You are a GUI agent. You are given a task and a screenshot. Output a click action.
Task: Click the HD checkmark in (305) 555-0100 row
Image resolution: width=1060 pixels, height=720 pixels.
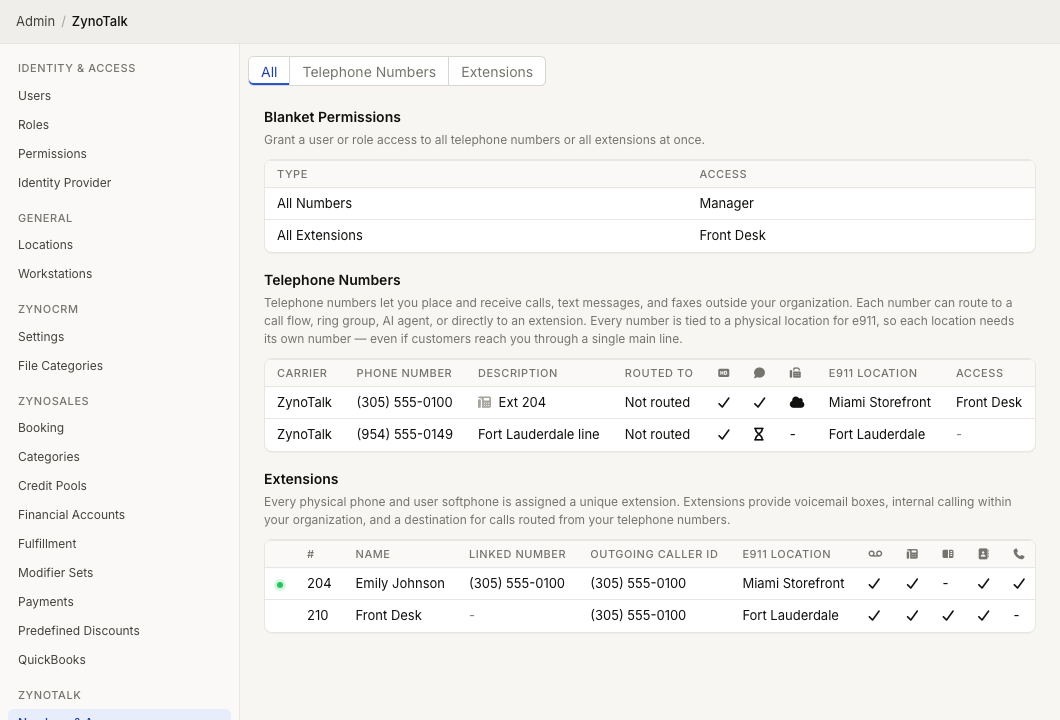[x=723, y=403]
